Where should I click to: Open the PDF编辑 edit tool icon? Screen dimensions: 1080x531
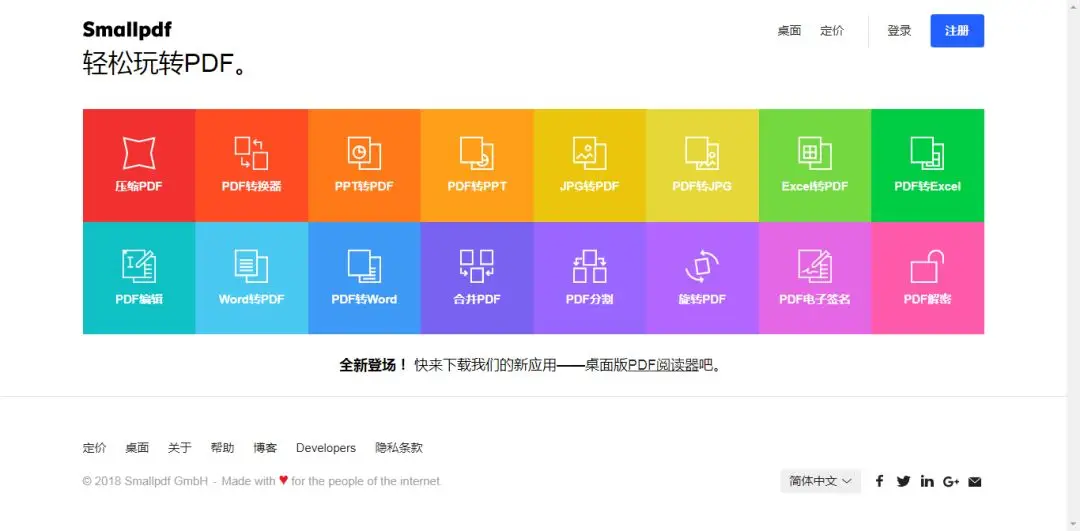[x=139, y=266]
